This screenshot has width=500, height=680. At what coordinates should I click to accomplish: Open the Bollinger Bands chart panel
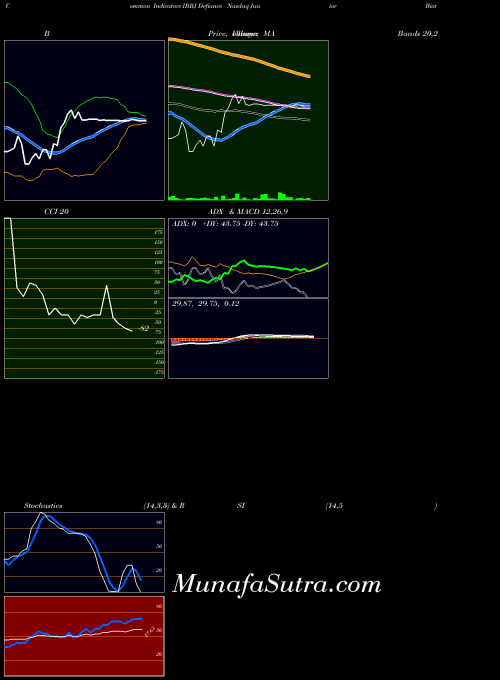[84, 121]
